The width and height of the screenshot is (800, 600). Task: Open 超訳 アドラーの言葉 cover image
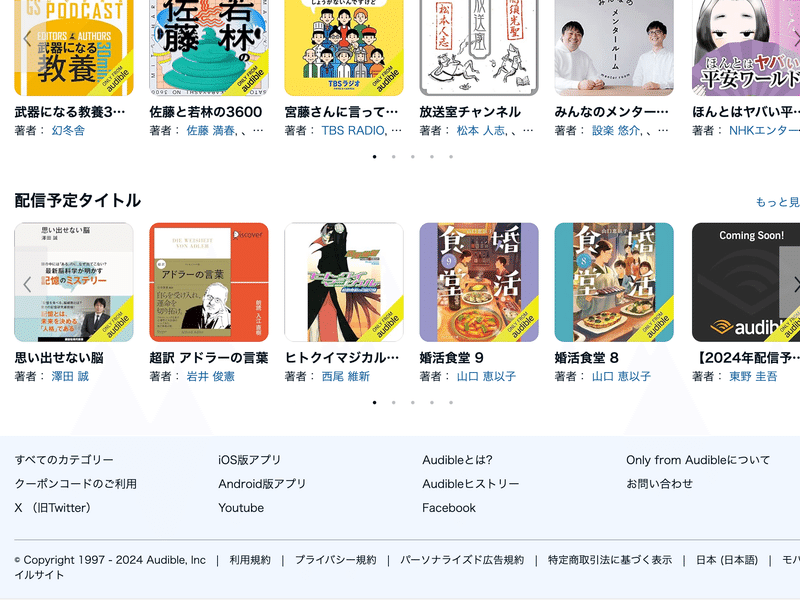(x=209, y=282)
